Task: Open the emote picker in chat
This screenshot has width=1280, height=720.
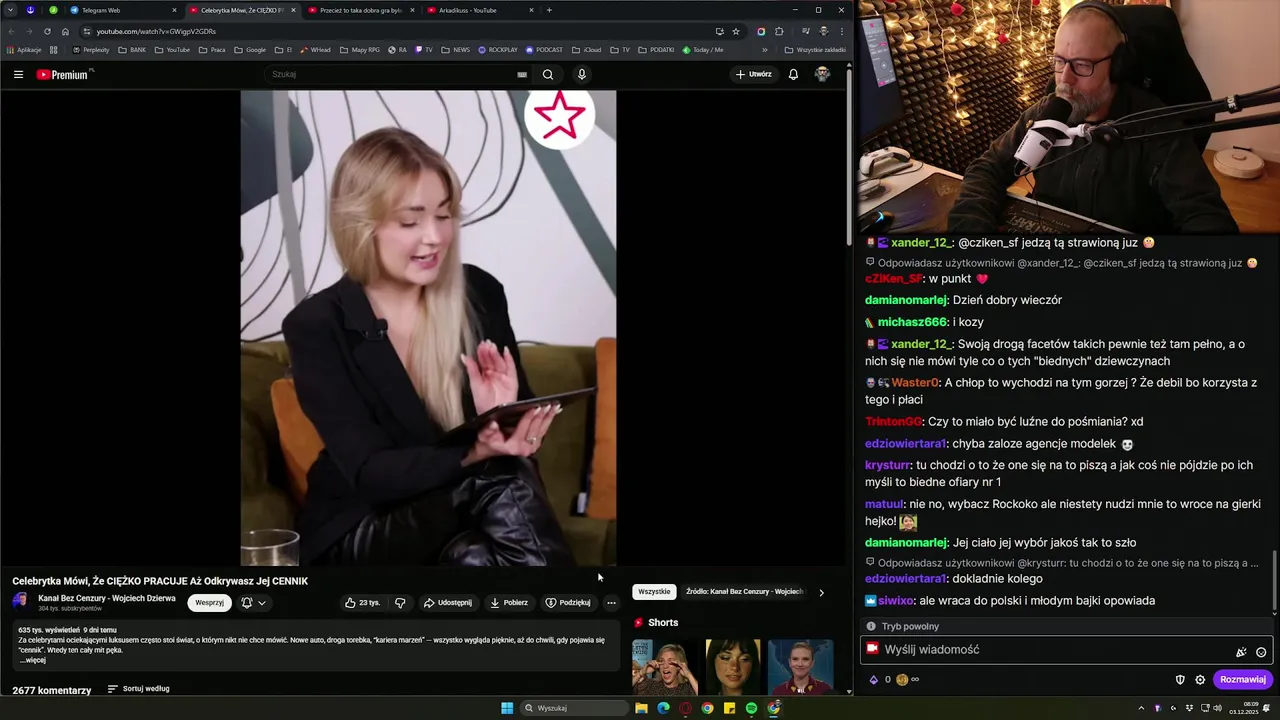Action: coord(1261,652)
